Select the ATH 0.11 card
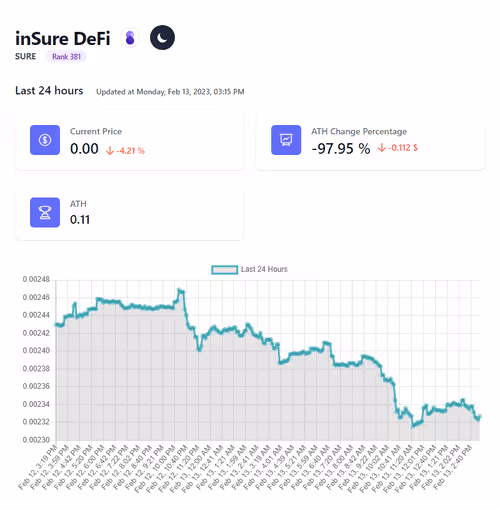This screenshot has height=510, width=500. coord(129,215)
